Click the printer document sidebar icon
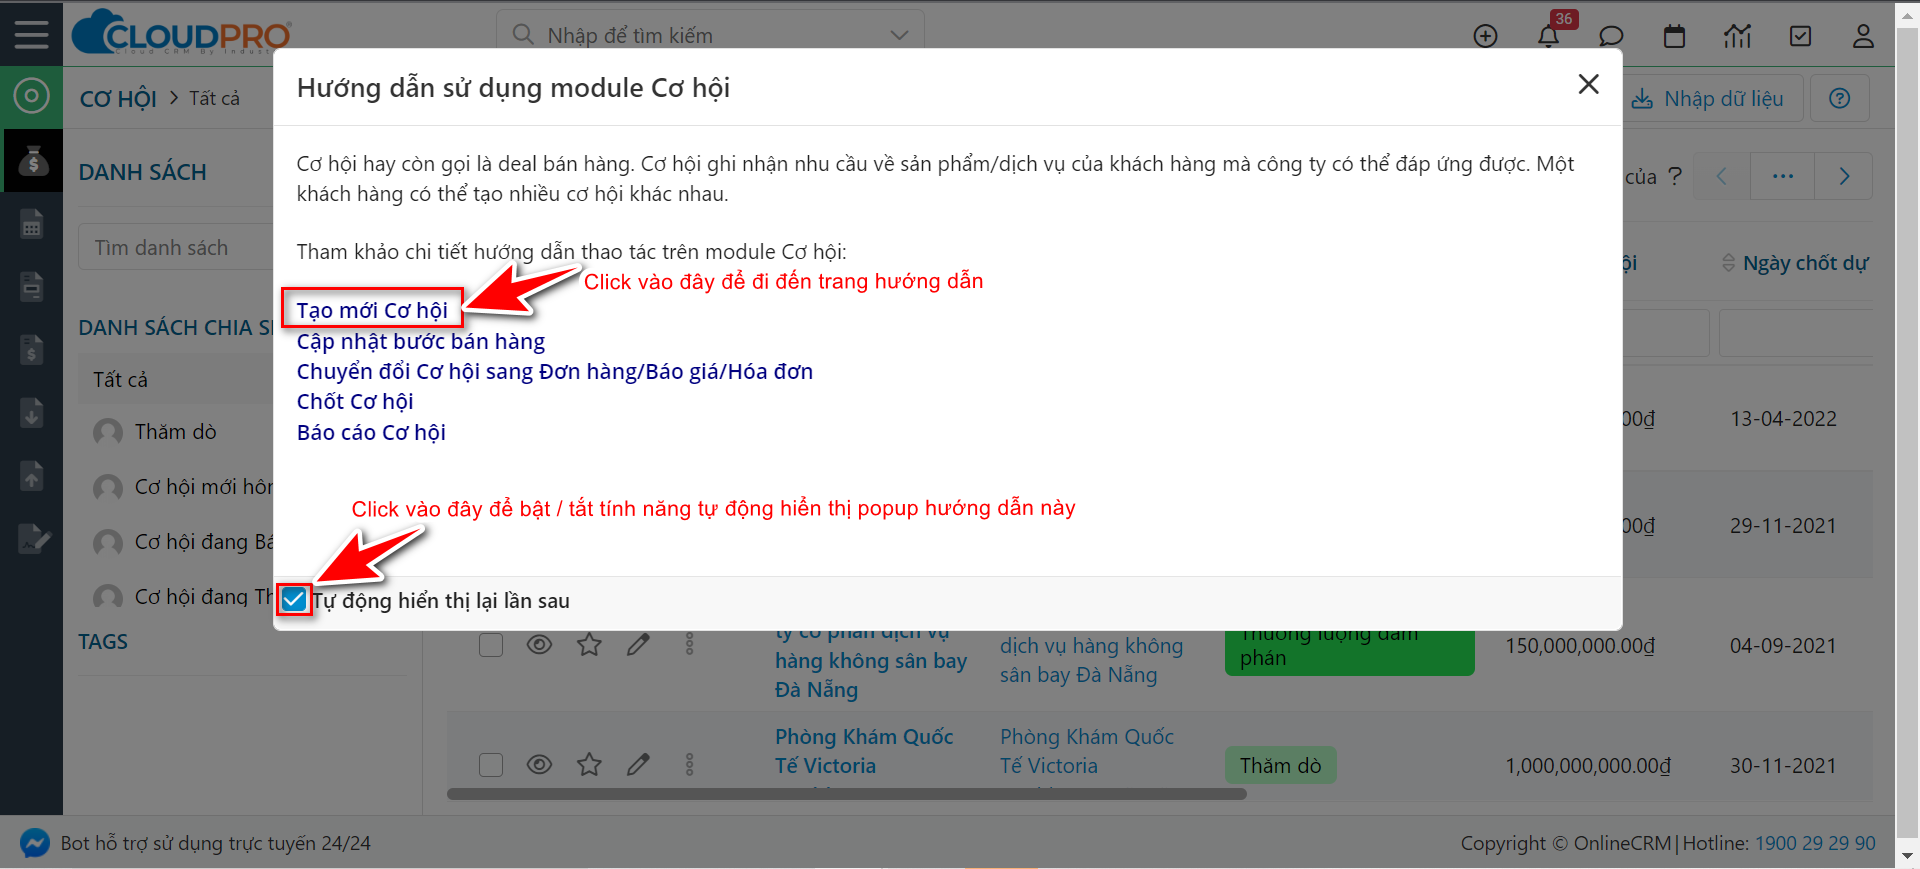 coord(32,287)
